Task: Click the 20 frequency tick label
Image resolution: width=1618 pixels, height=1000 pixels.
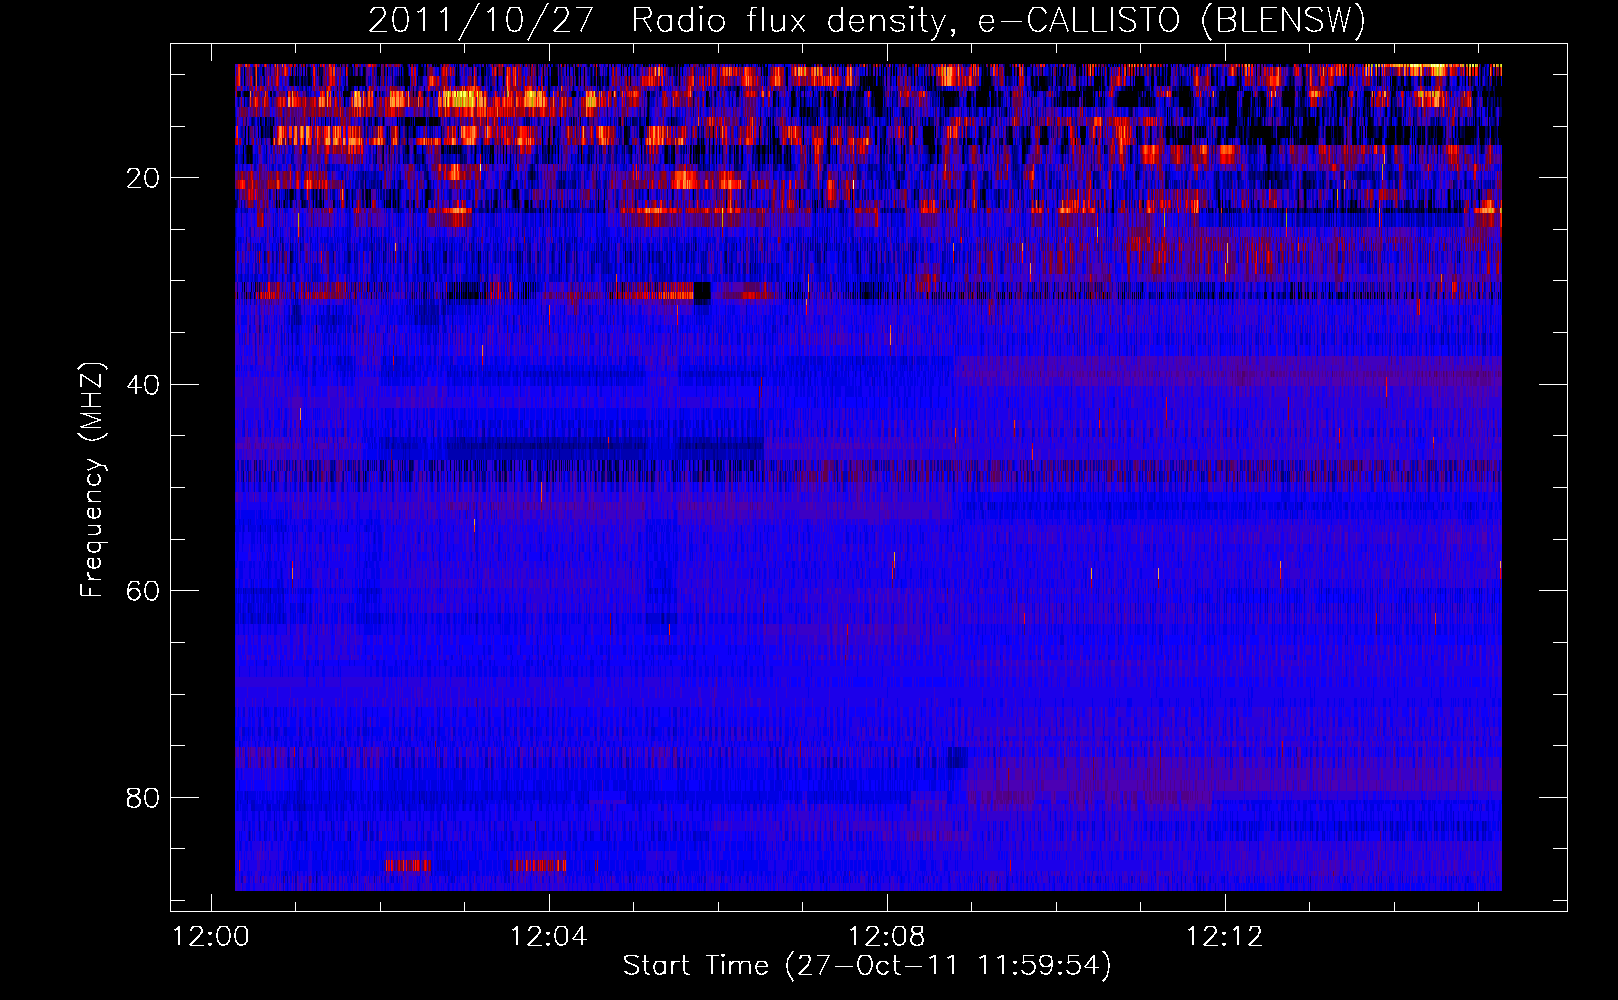Action: click(143, 178)
